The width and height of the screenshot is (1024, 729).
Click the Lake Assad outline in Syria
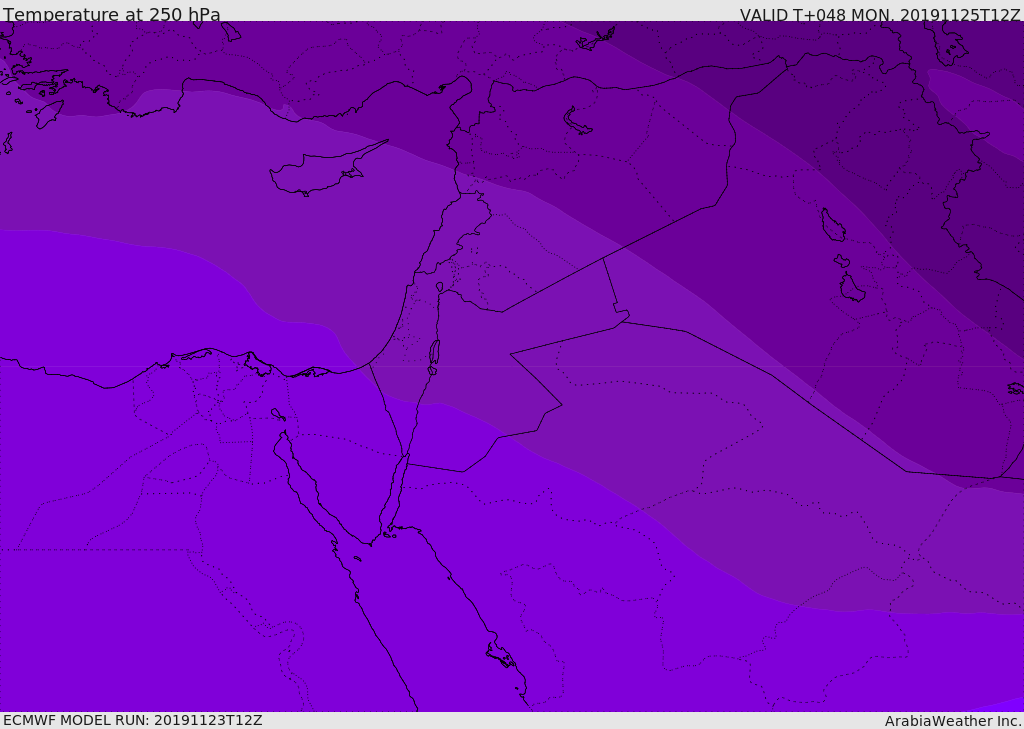pyautogui.click(x=577, y=122)
